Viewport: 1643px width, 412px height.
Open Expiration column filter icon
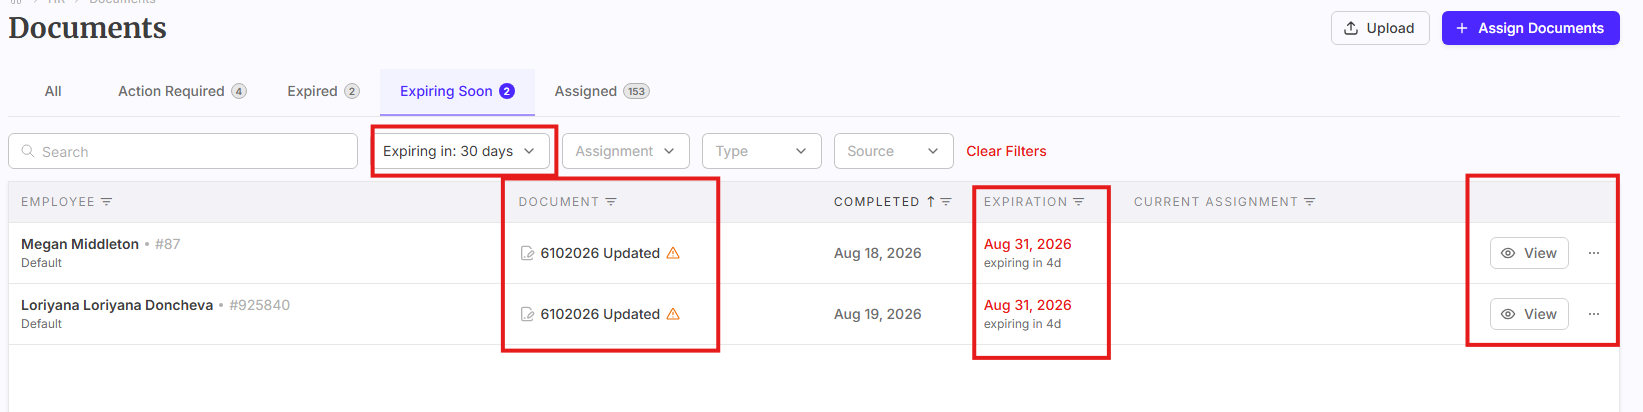[x=1079, y=202]
